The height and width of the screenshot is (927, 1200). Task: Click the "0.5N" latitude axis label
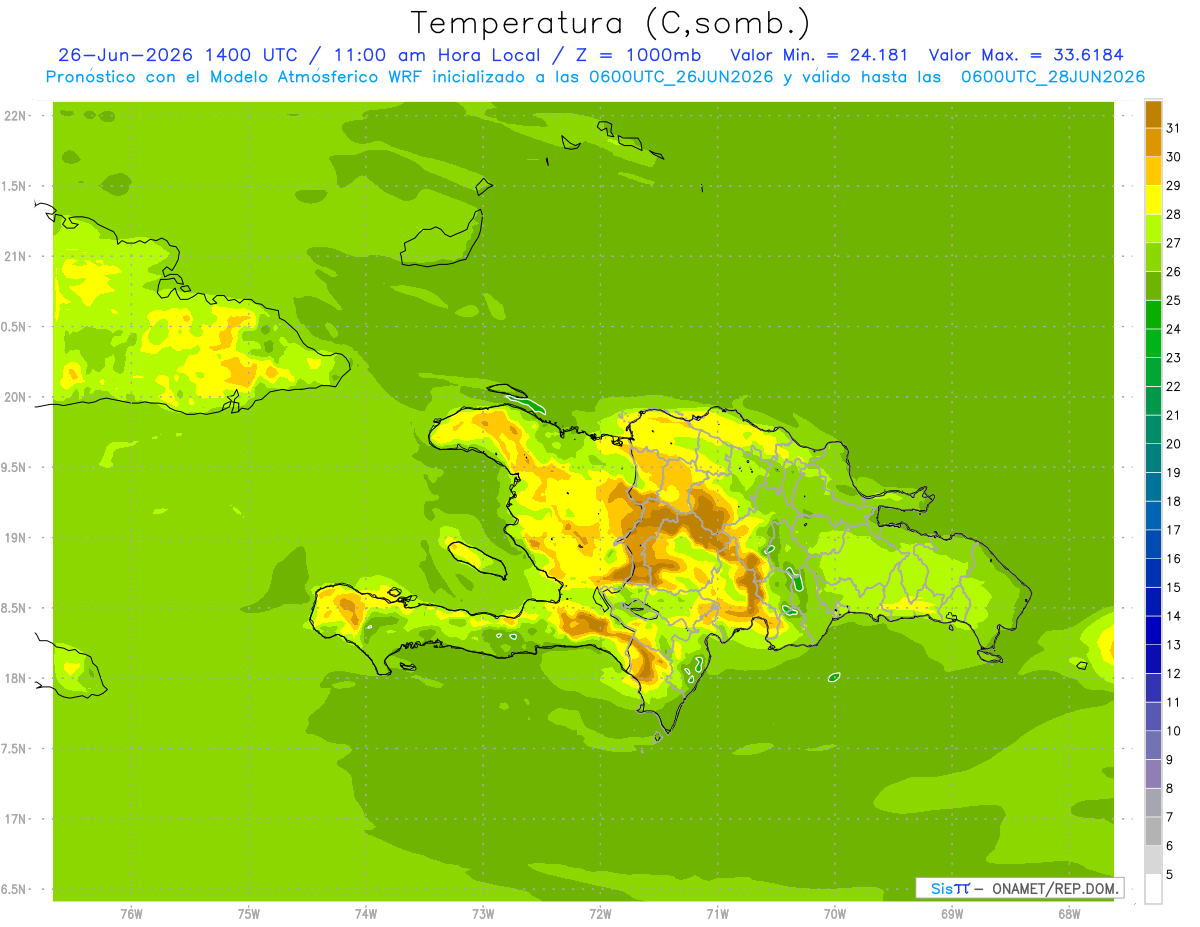15,327
